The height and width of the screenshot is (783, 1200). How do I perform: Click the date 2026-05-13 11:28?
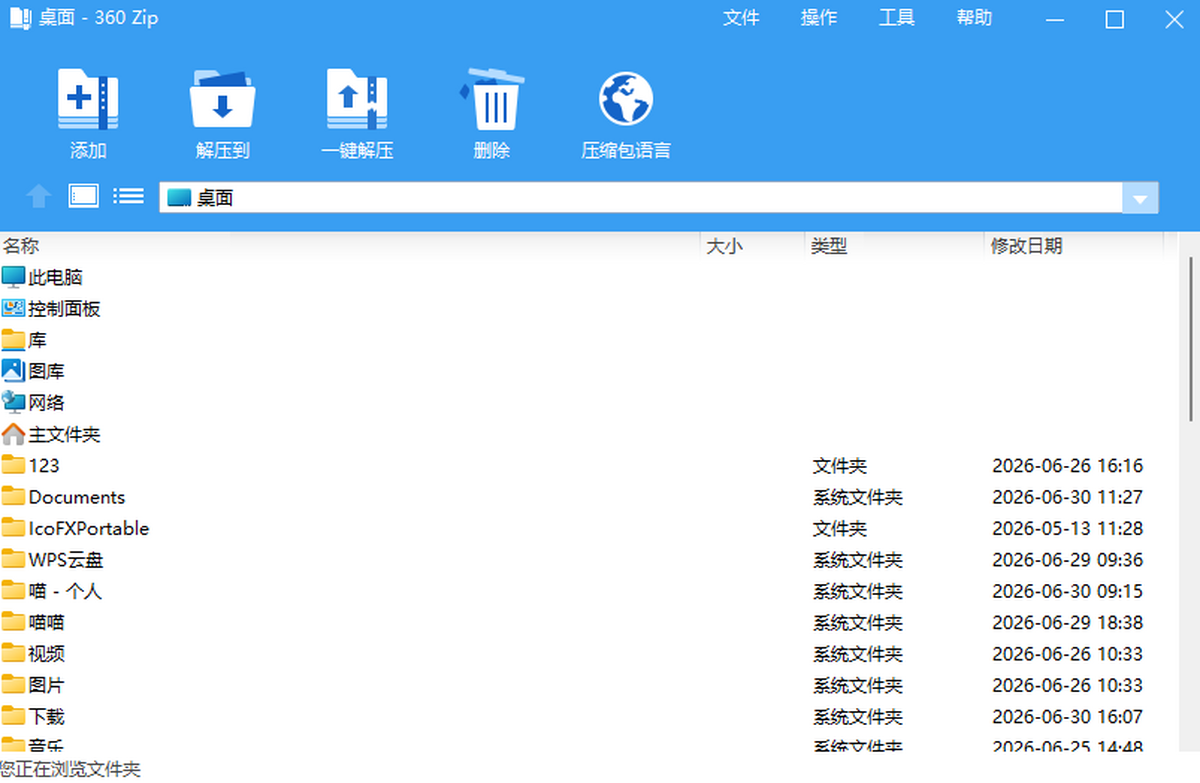tap(1067, 528)
